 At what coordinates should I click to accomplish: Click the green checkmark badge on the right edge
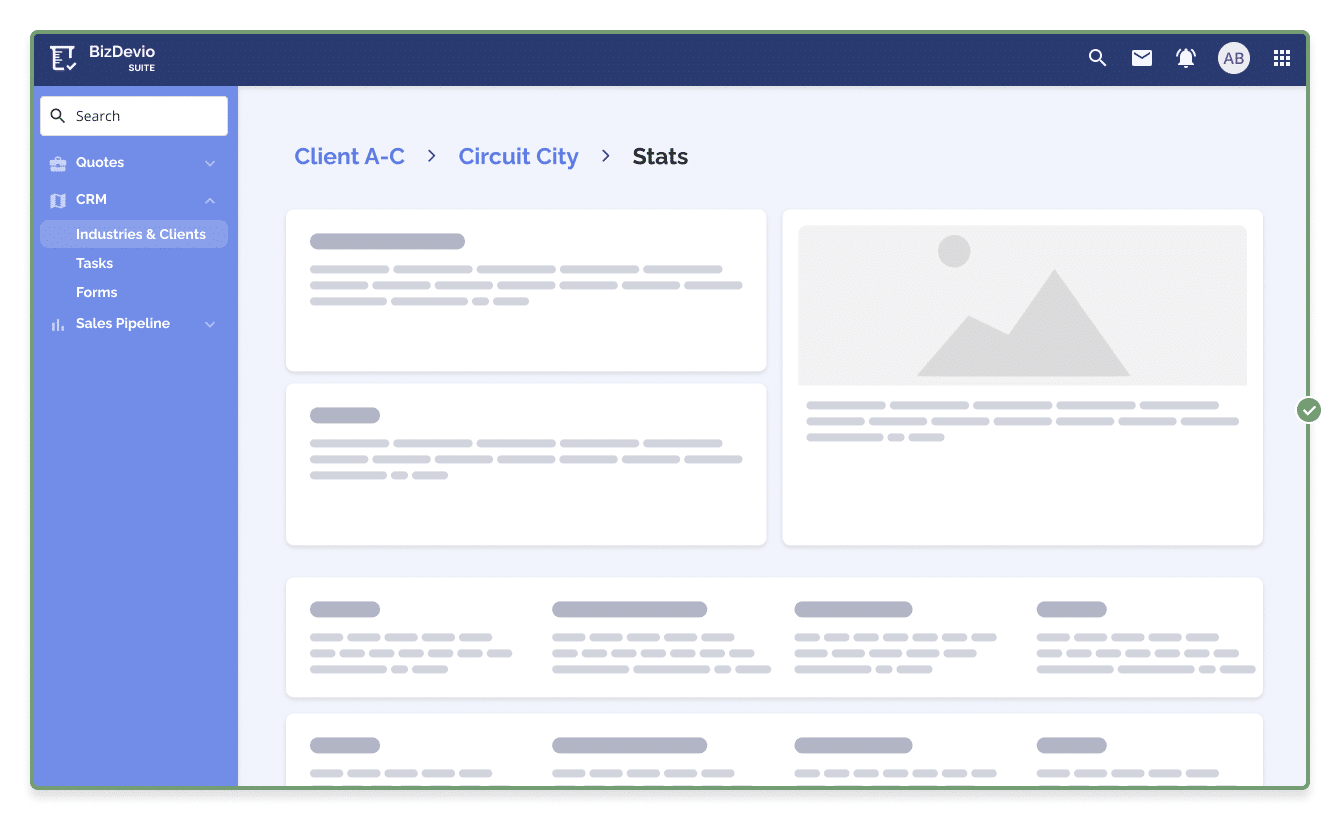point(1309,410)
